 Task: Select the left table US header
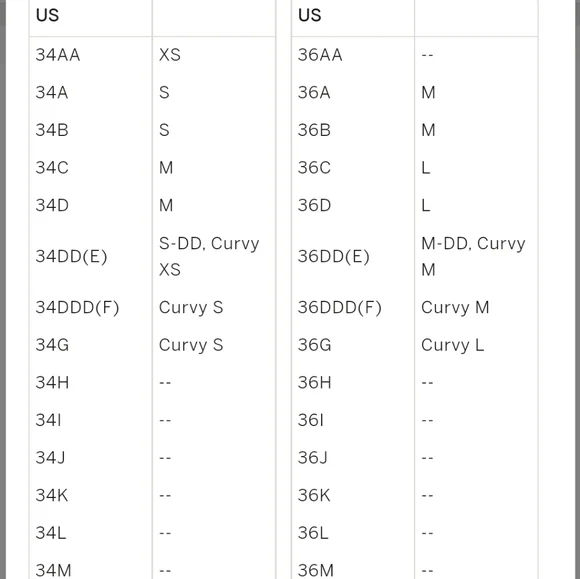point(47,16)
